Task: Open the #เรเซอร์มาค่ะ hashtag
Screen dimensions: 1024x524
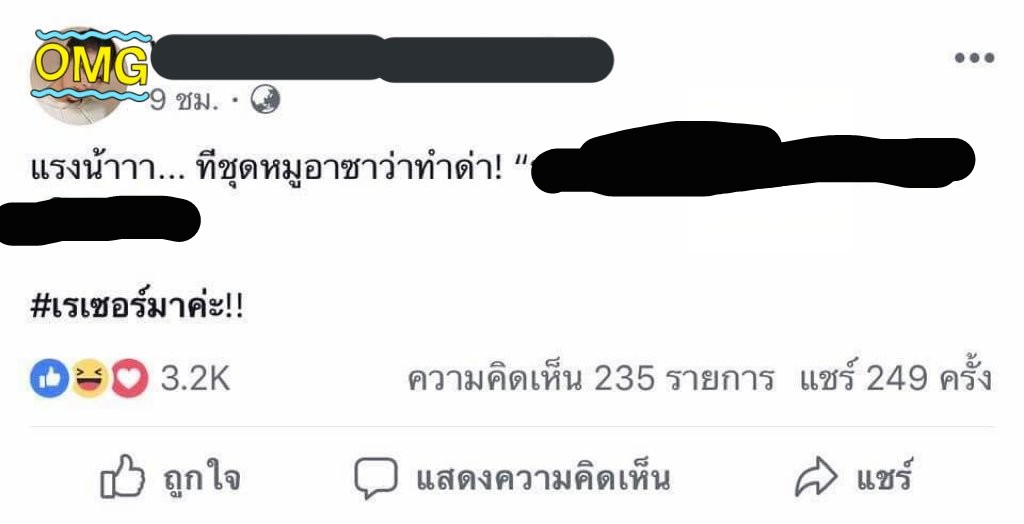Action: [137, 304]
